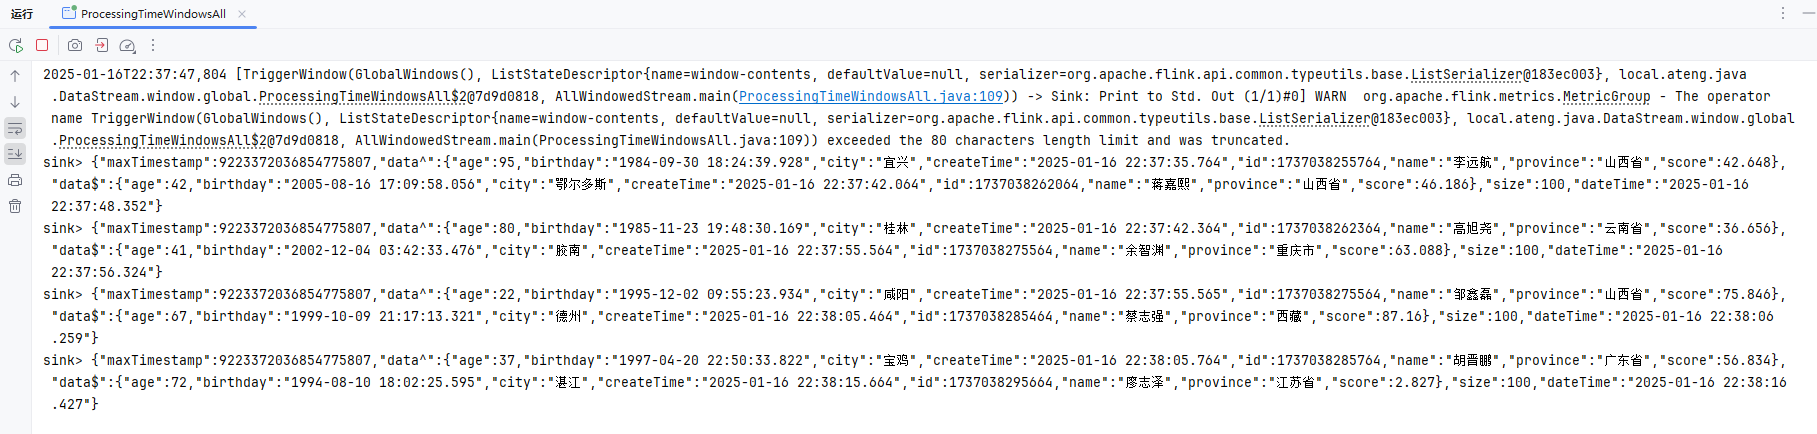1817x434 pixels.
Task: Click the underlined MetricGroup class name
Action: pos(1606,97)
